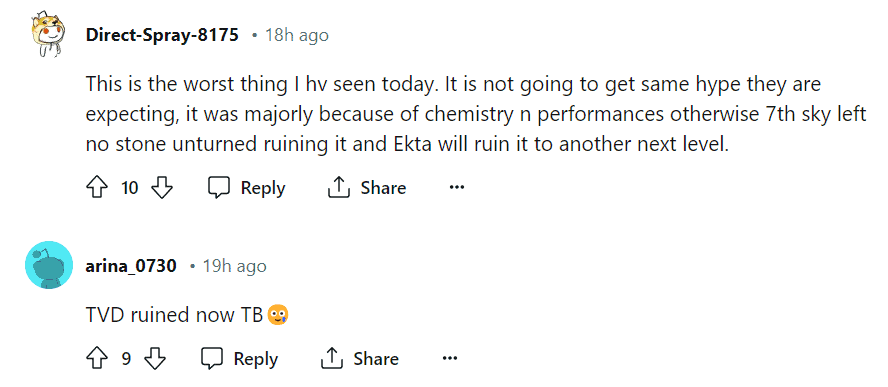Downvote arina_0730's comment
The image size is (888, 387).
(155, 359)
